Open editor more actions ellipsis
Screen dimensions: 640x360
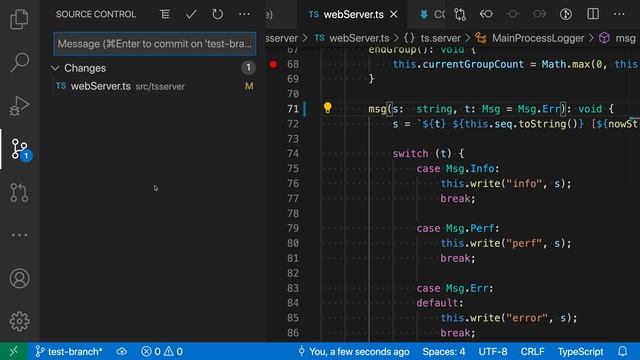pyautogui.click(x=619, y=14)
